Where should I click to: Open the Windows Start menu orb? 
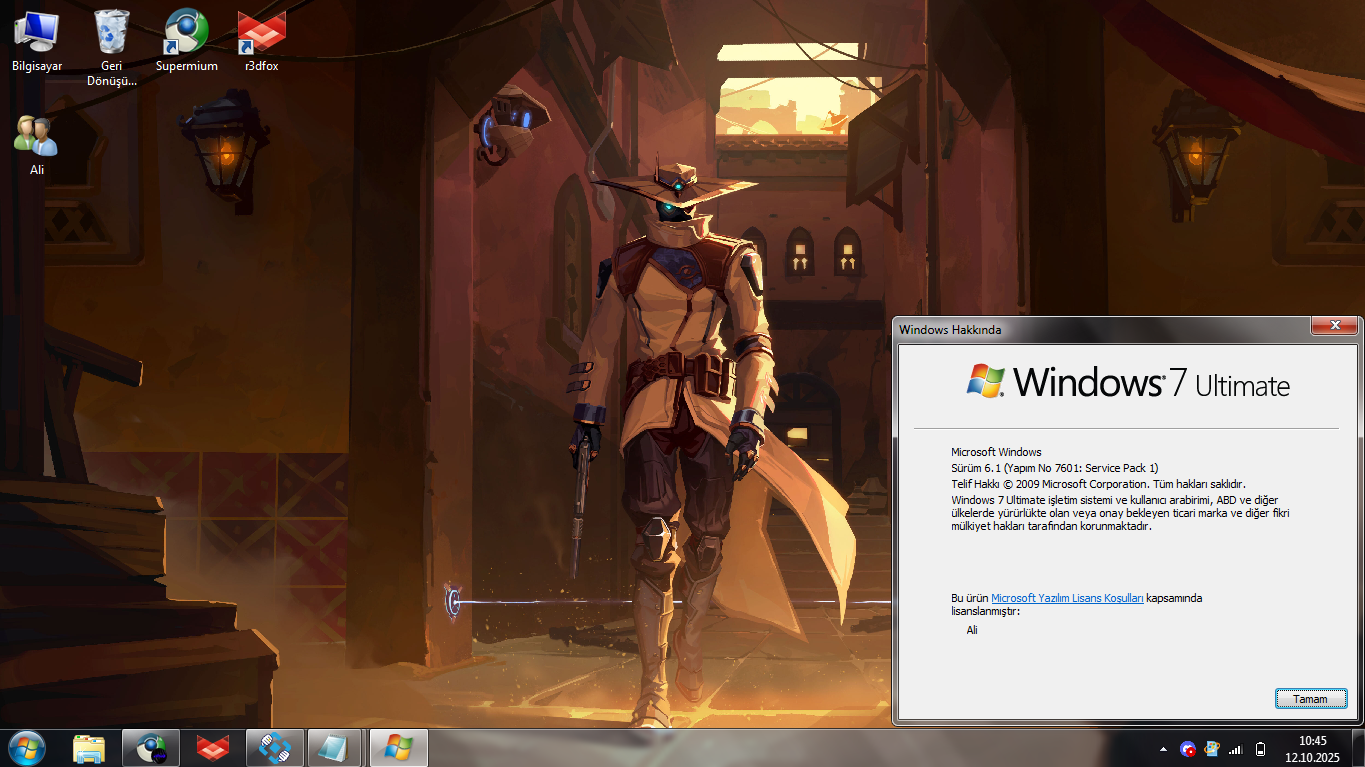pos(26,748)
